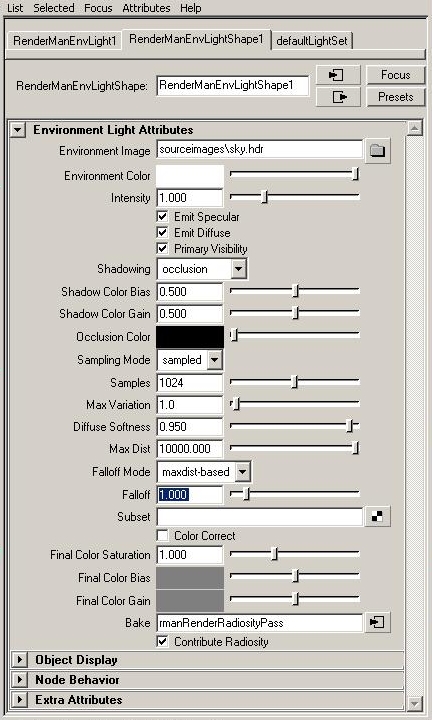Click the Falloff value field
The image size is (432, 720).
click(190, 495)
